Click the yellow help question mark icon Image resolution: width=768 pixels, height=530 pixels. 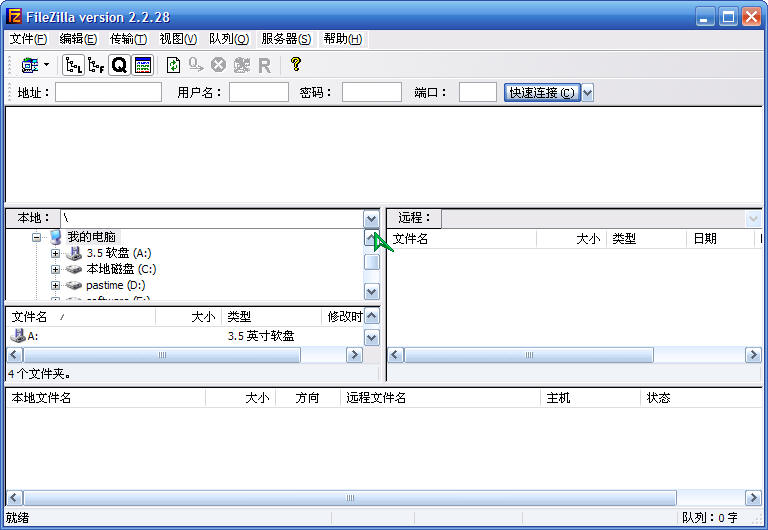coord(296,64)
